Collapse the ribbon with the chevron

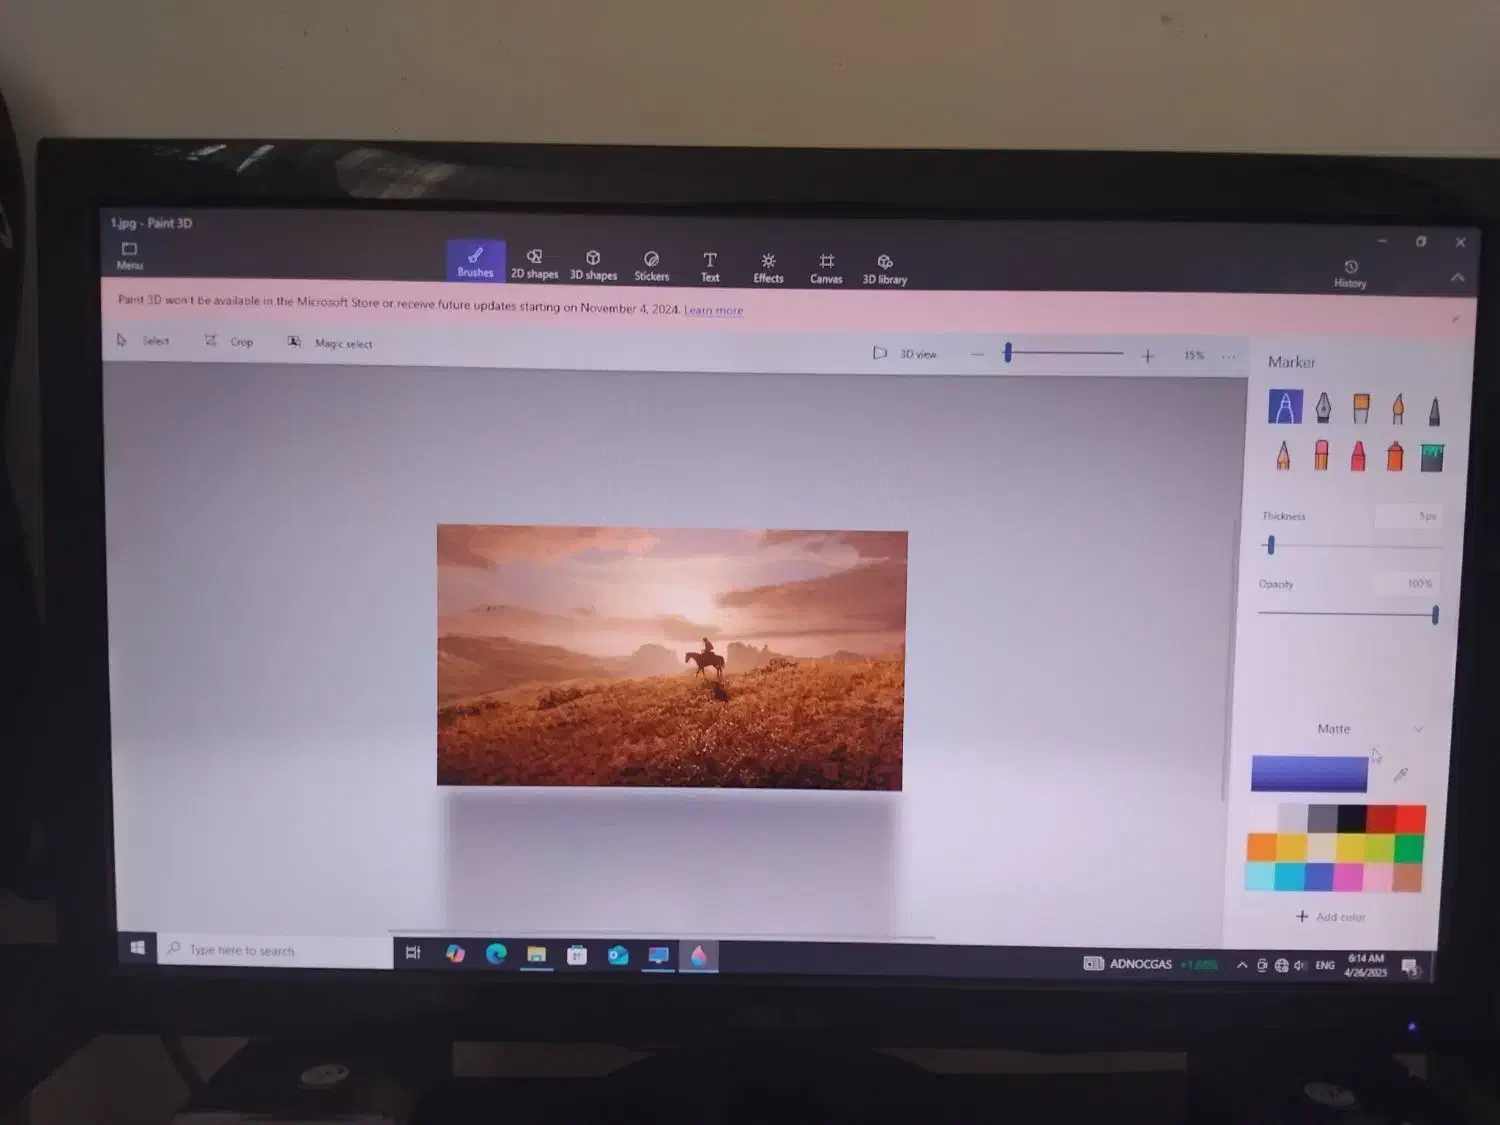tap(1458, 277)
